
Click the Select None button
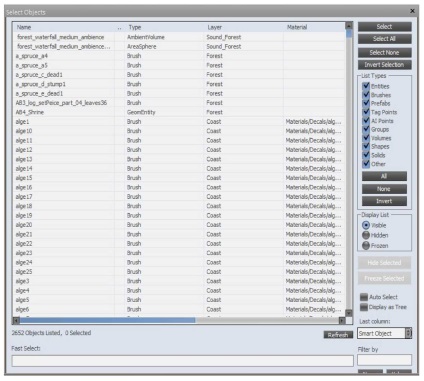384,52
